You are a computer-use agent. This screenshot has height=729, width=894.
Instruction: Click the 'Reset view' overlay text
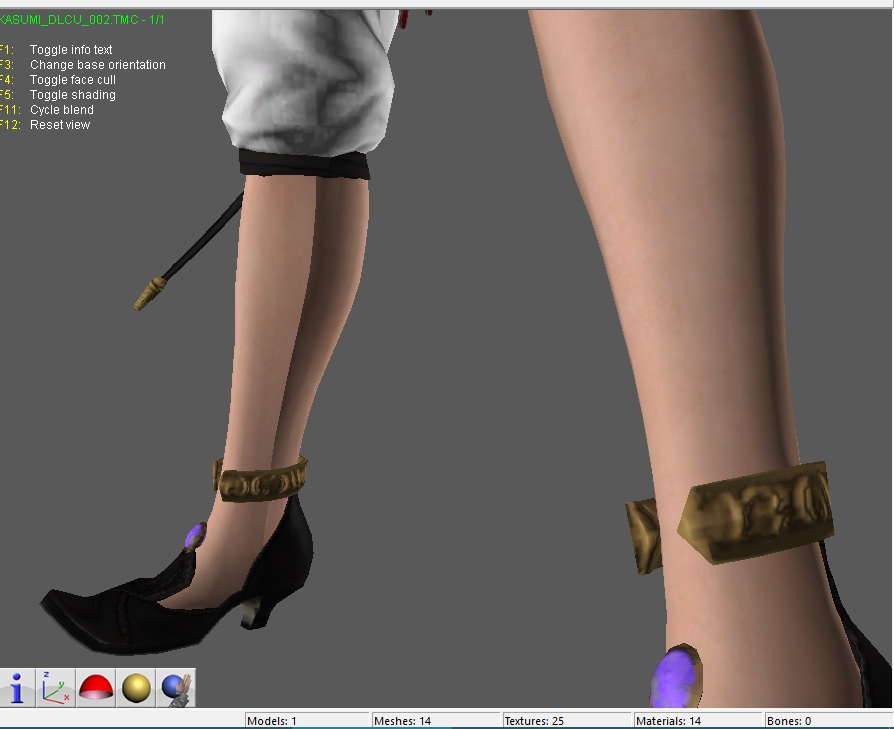coord(60,125)
